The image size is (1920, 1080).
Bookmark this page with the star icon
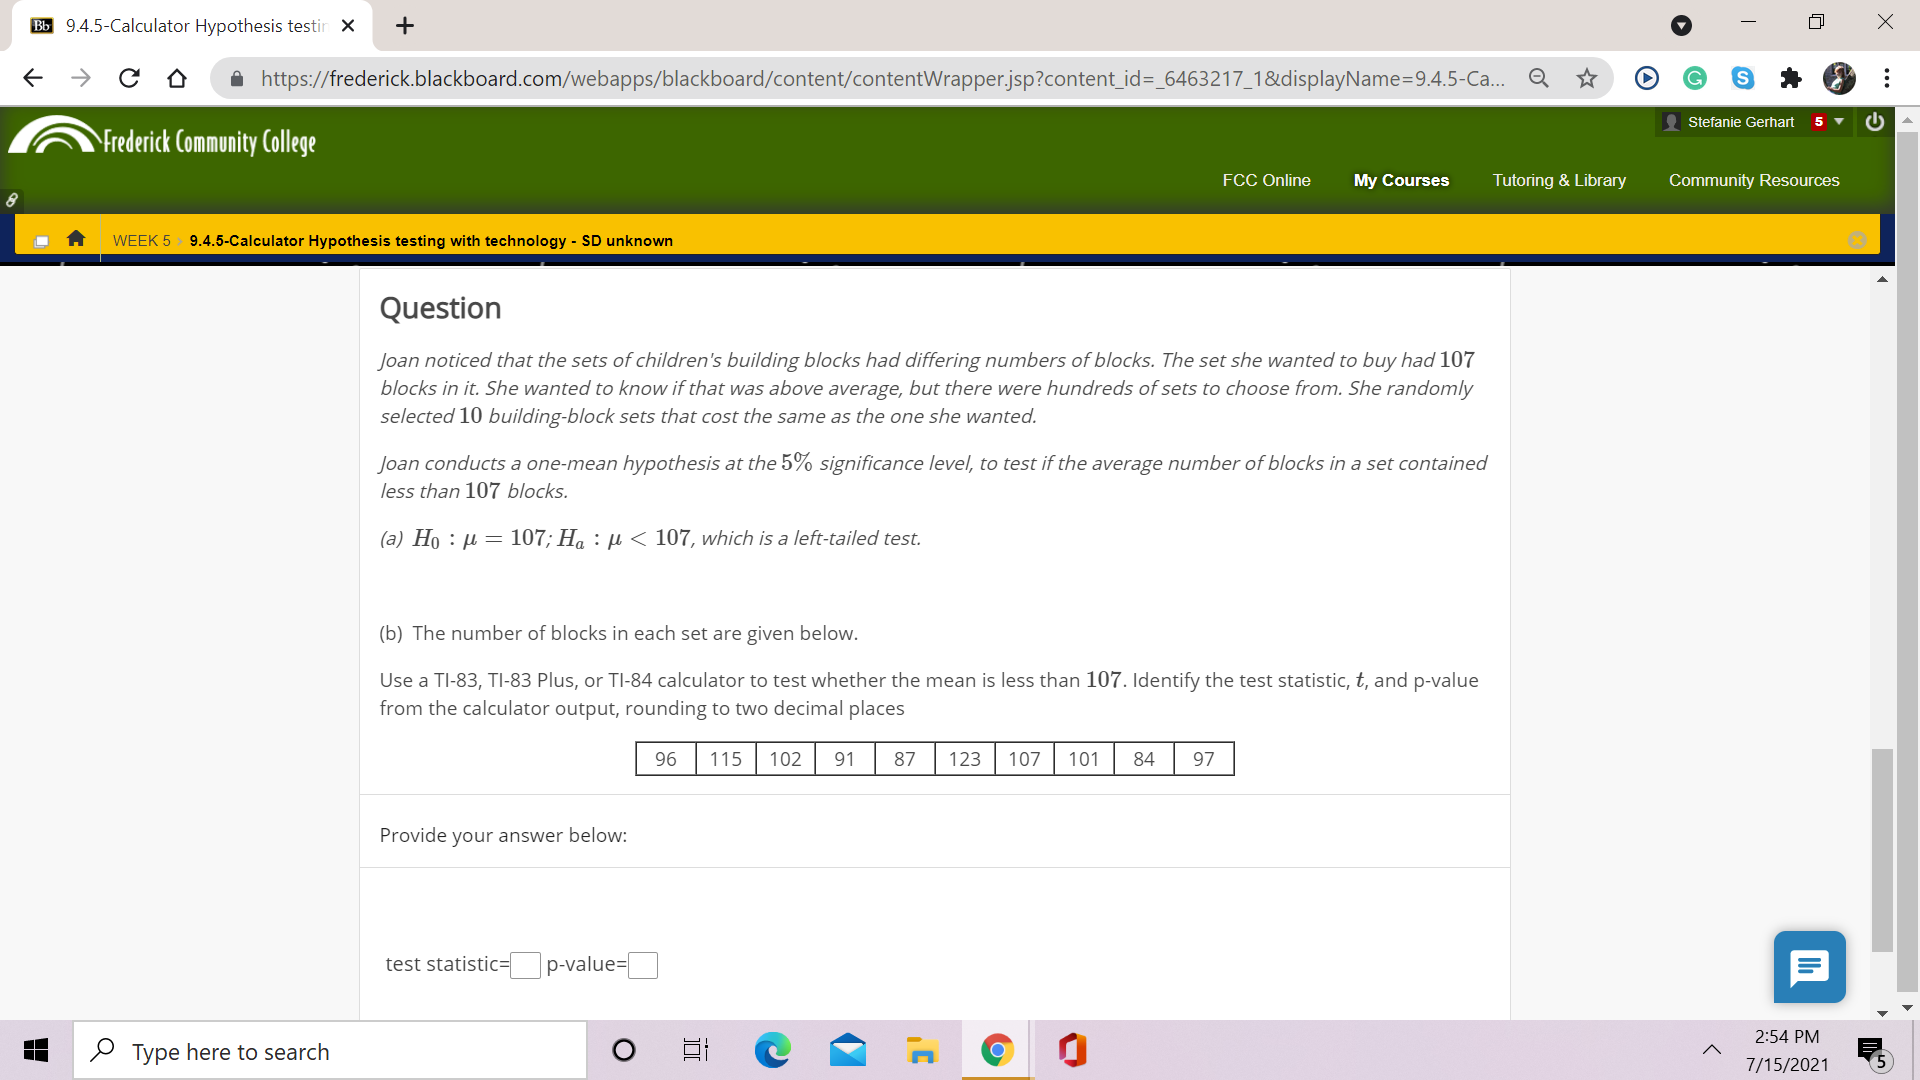point(1586,78)
